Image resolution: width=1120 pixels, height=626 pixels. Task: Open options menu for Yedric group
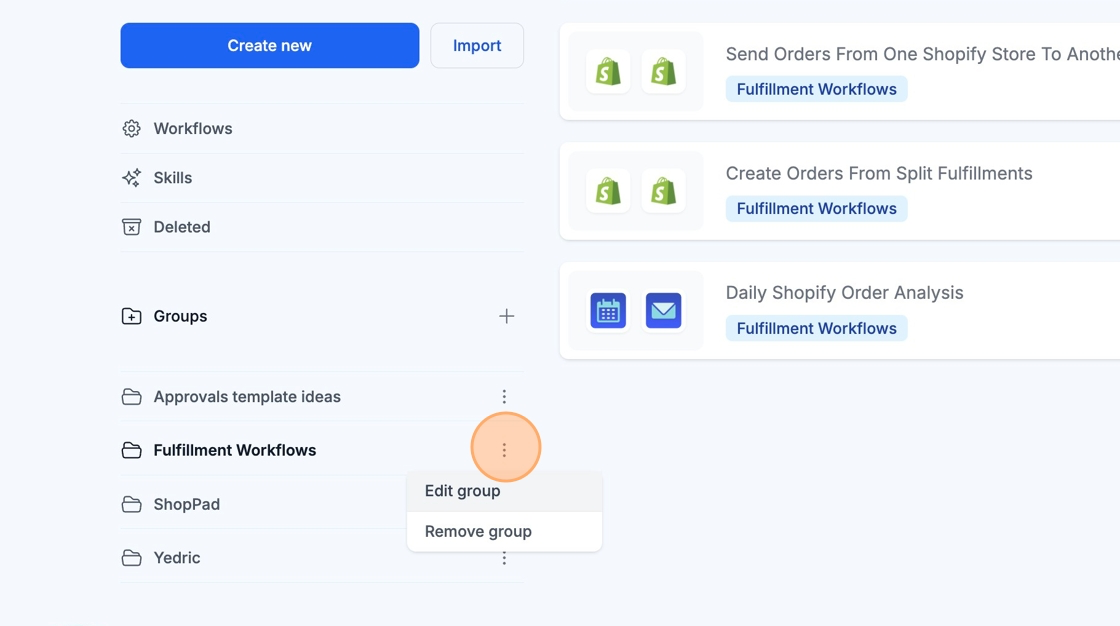pos(504,558)
